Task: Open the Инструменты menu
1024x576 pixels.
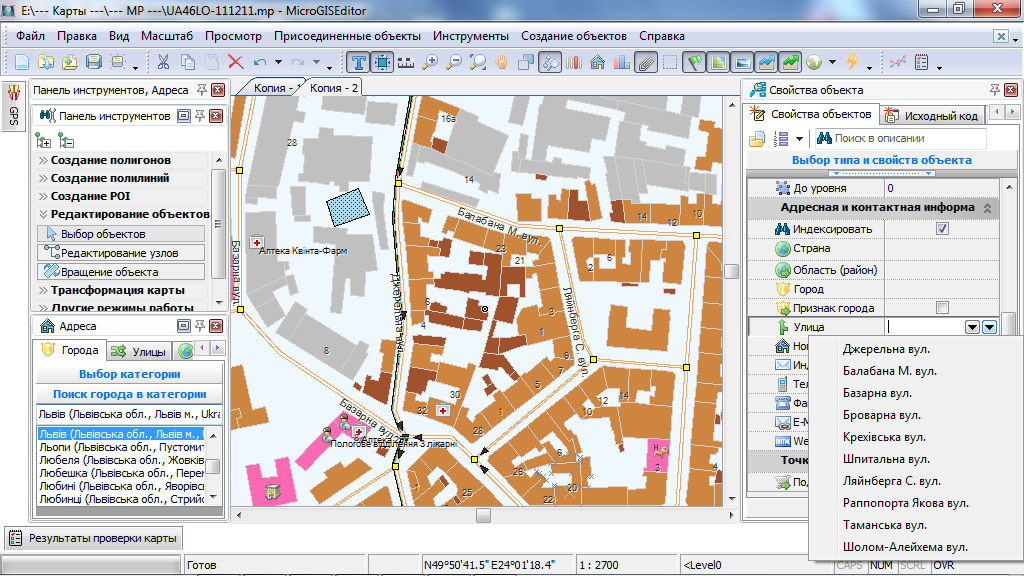Action: [x=471, y=36]
